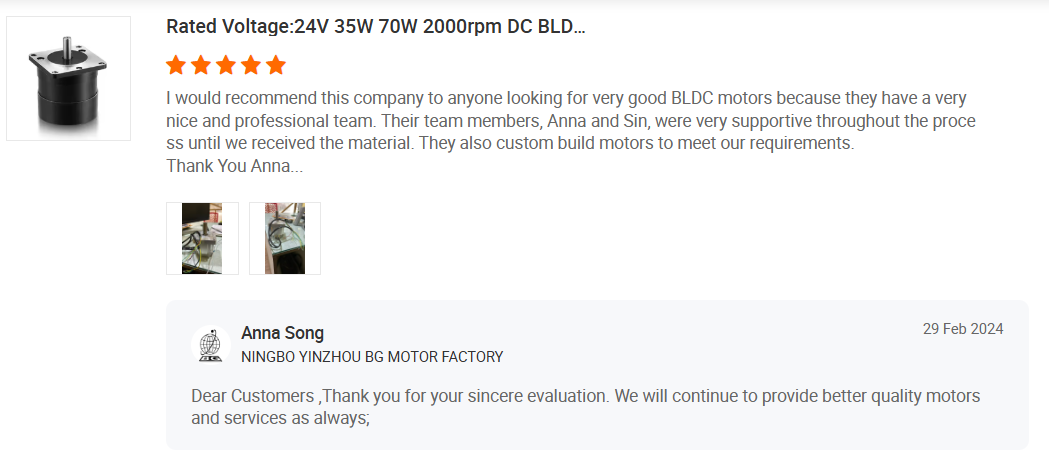Click the first orange rating star
Image resolution: width=1049 pixels, height=472 pixels.
(x=176, y=66)
